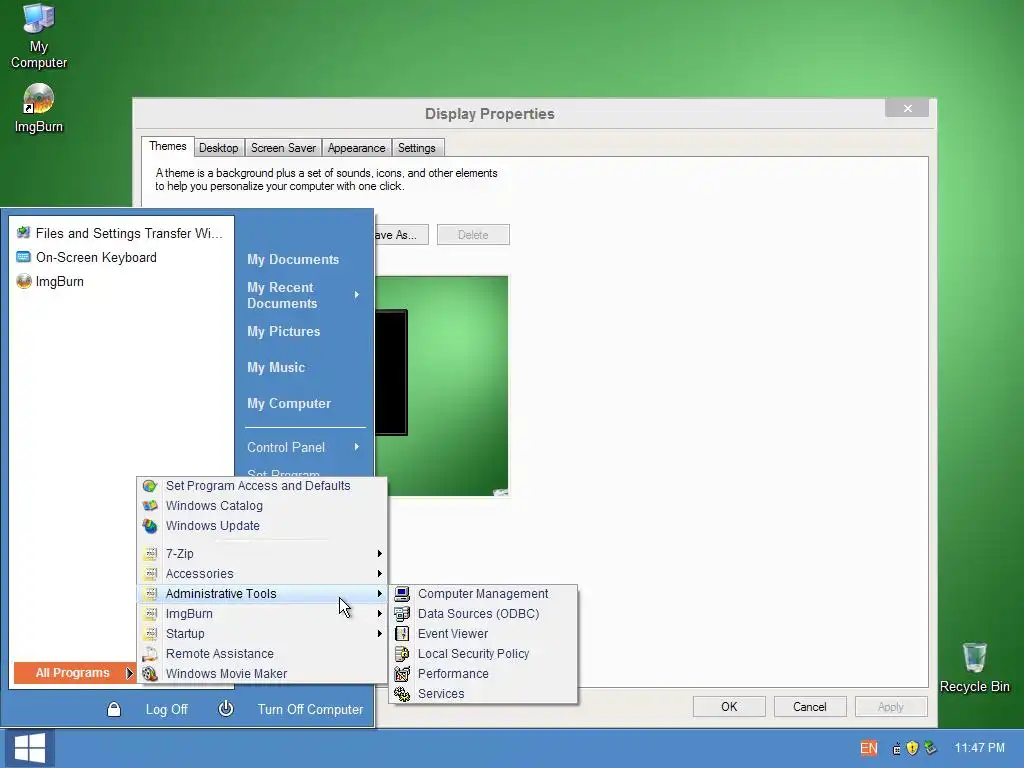The width and height of the screenshot is (1024, 768).
Task: Expand the ImgBurn submenu arrow
Action: coord(379,614)
